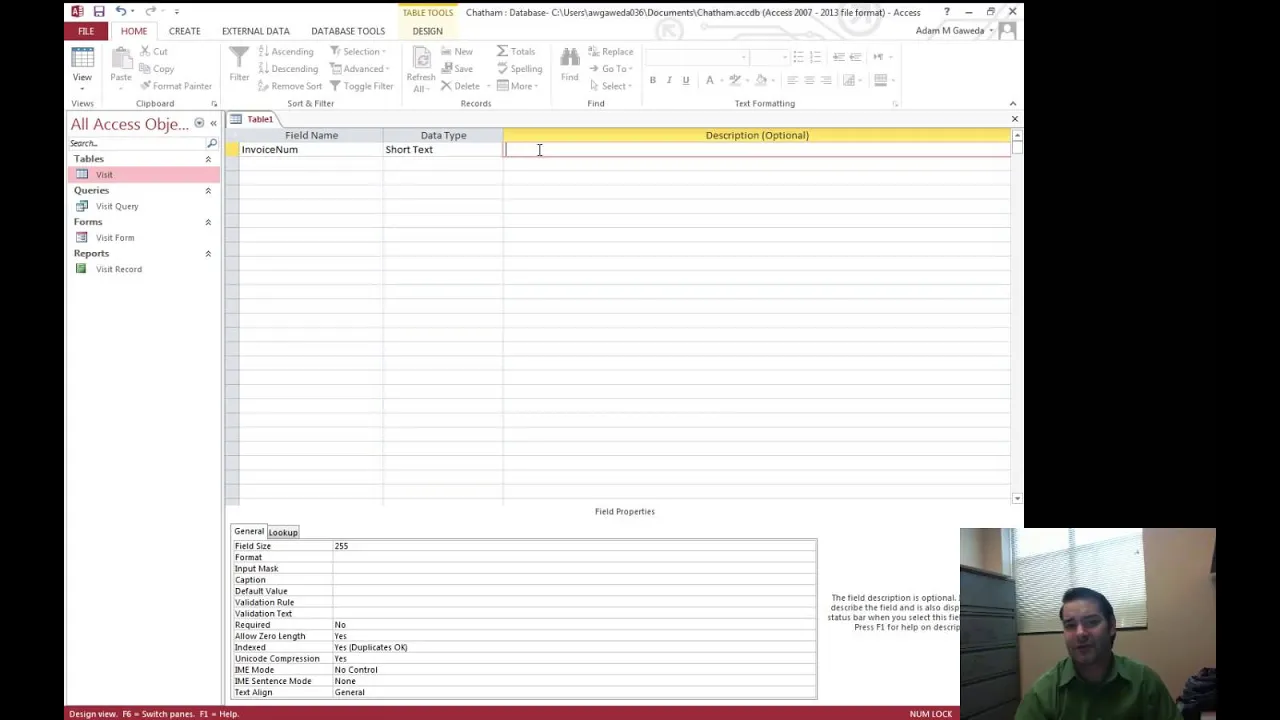1280x720 pixels.
Task: Switch to the Lookup field properties tab
Action: (x=283, y=532)
